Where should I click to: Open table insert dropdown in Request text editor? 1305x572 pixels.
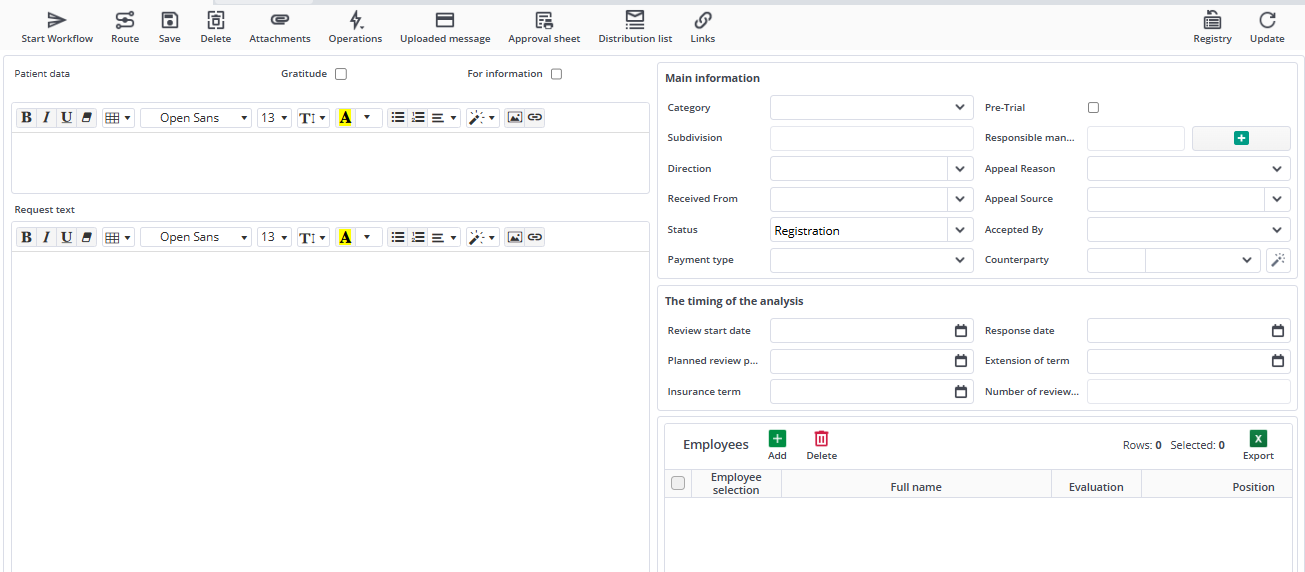(118, 237)
